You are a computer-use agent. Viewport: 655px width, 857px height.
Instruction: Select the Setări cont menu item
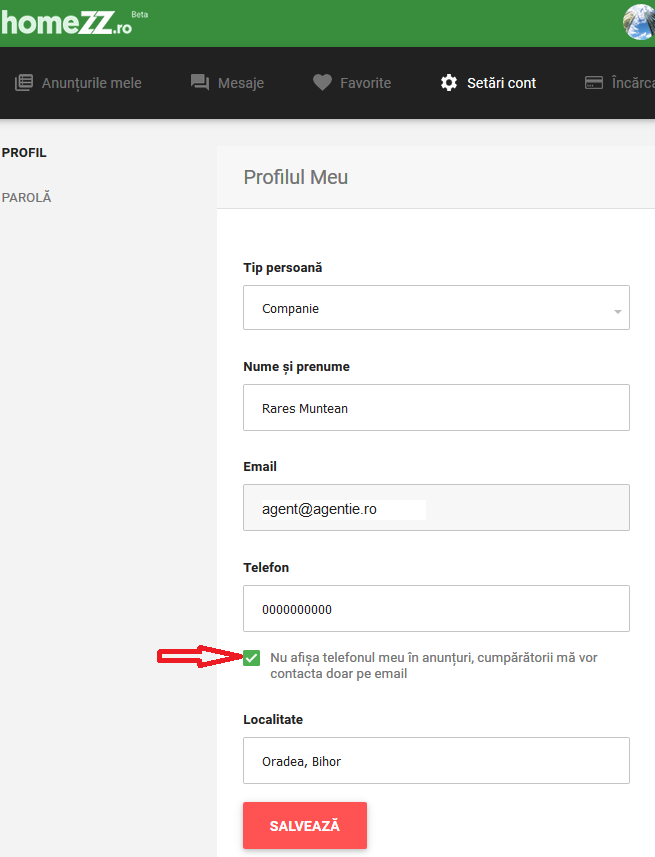(x=488, y=83)
